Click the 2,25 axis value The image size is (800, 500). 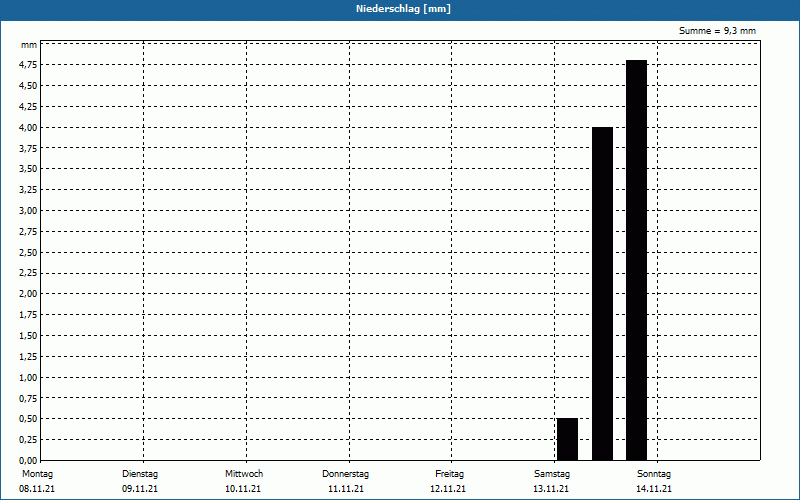28,273
